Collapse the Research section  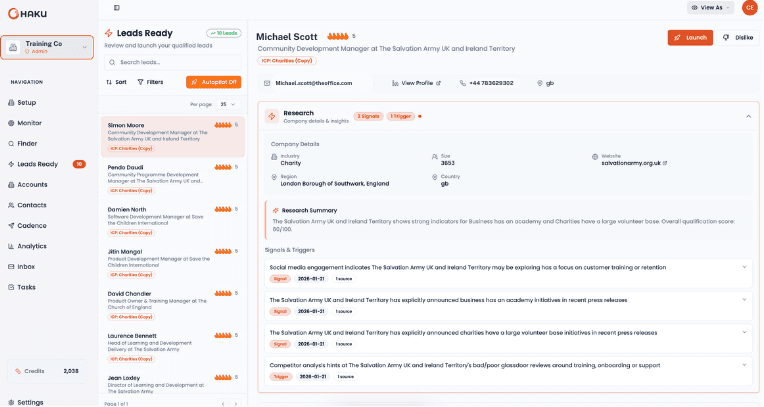click(x=748, y=116)
